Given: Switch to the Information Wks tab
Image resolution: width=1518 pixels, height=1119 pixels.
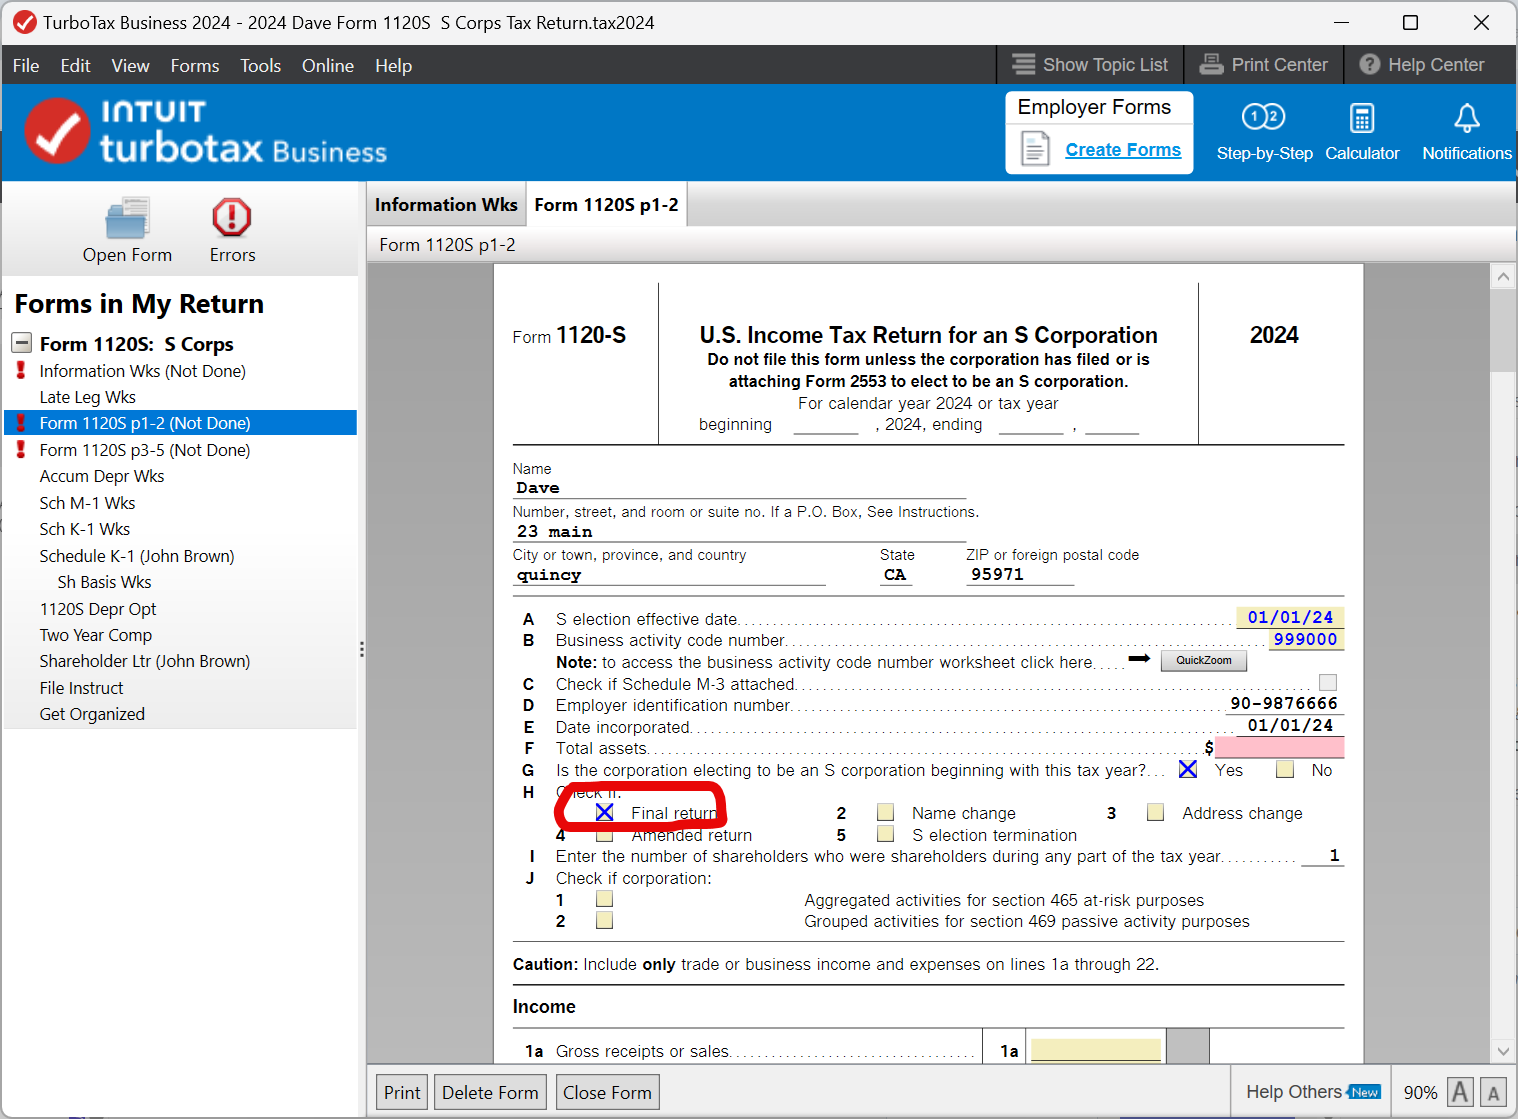Looking at the screenshot, I should [446, 205].
